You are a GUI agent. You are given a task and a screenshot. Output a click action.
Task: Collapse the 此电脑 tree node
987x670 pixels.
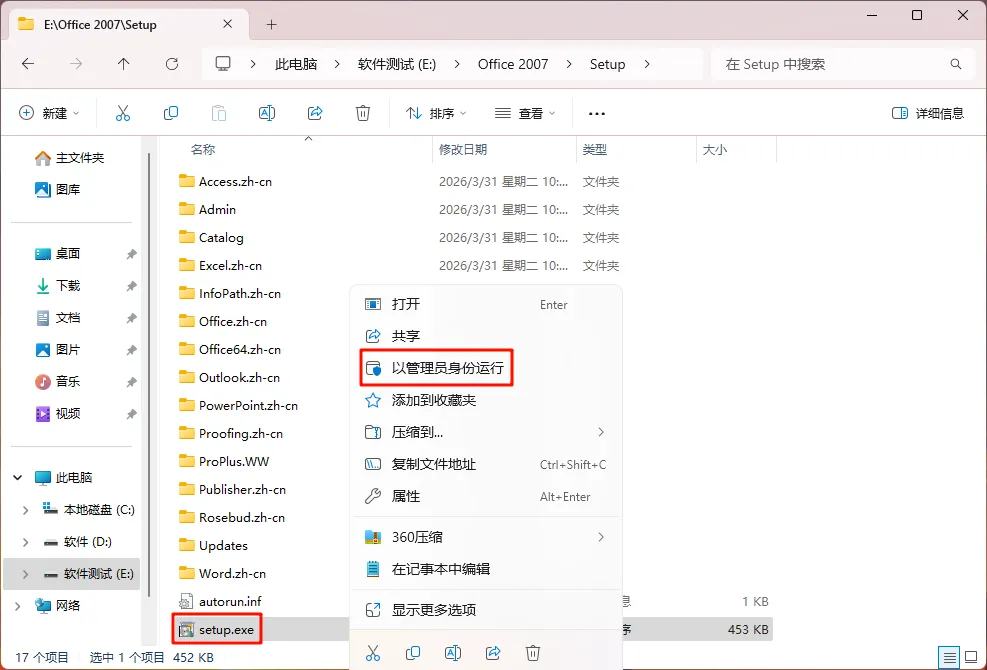tap(18, 478)
